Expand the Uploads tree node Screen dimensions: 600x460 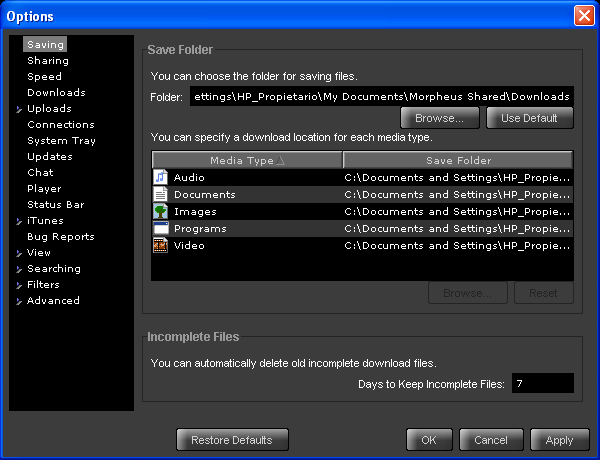click(x=19, y=109)
